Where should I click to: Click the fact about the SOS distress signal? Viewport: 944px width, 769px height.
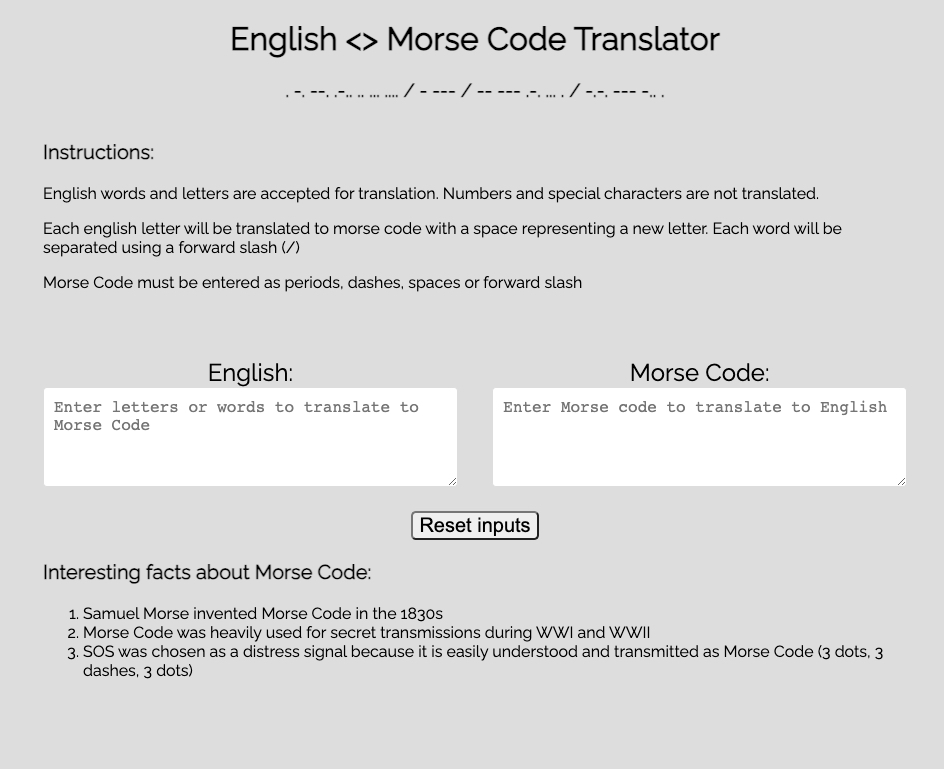(x=483, y=661)
